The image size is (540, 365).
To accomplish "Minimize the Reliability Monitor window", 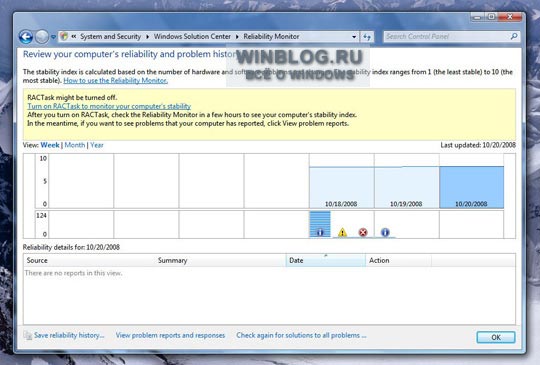I will click(477, 17).
